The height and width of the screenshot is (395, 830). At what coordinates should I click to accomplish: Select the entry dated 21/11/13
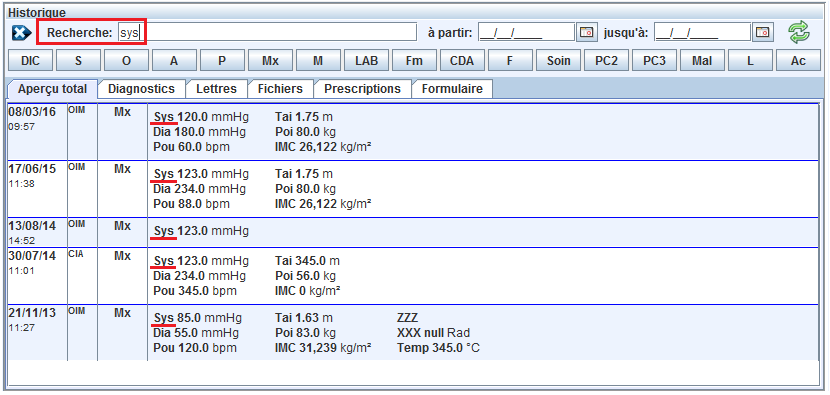[413, 333]
